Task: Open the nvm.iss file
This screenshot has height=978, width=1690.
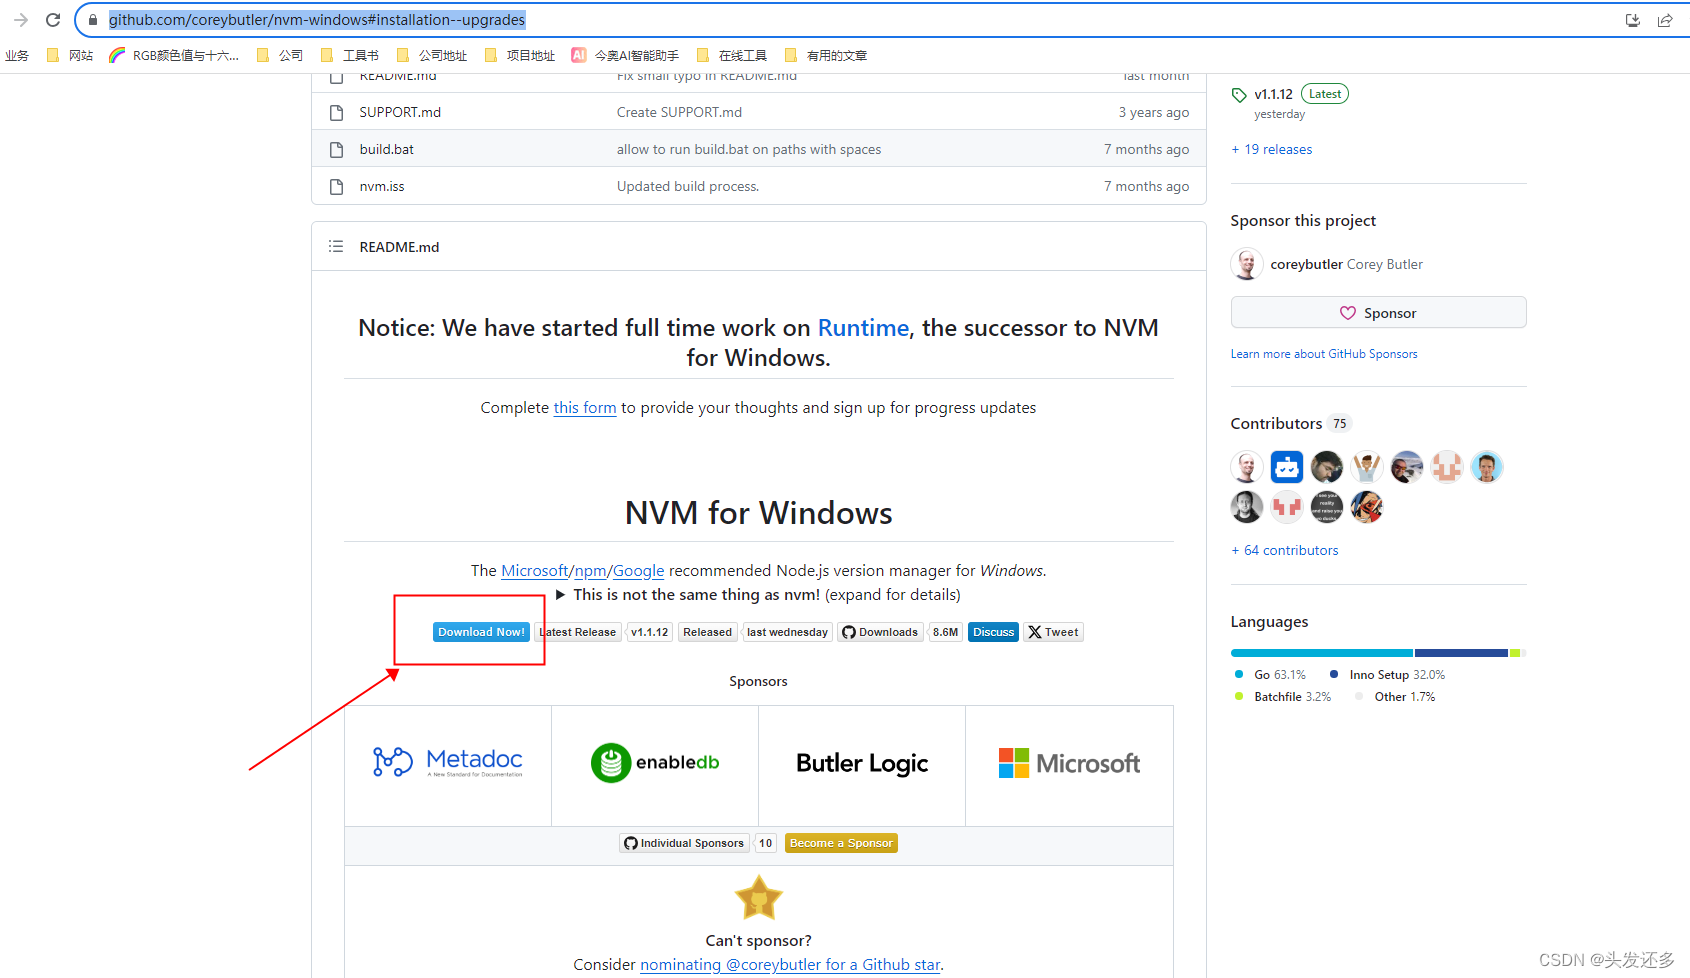Action: 382,186
